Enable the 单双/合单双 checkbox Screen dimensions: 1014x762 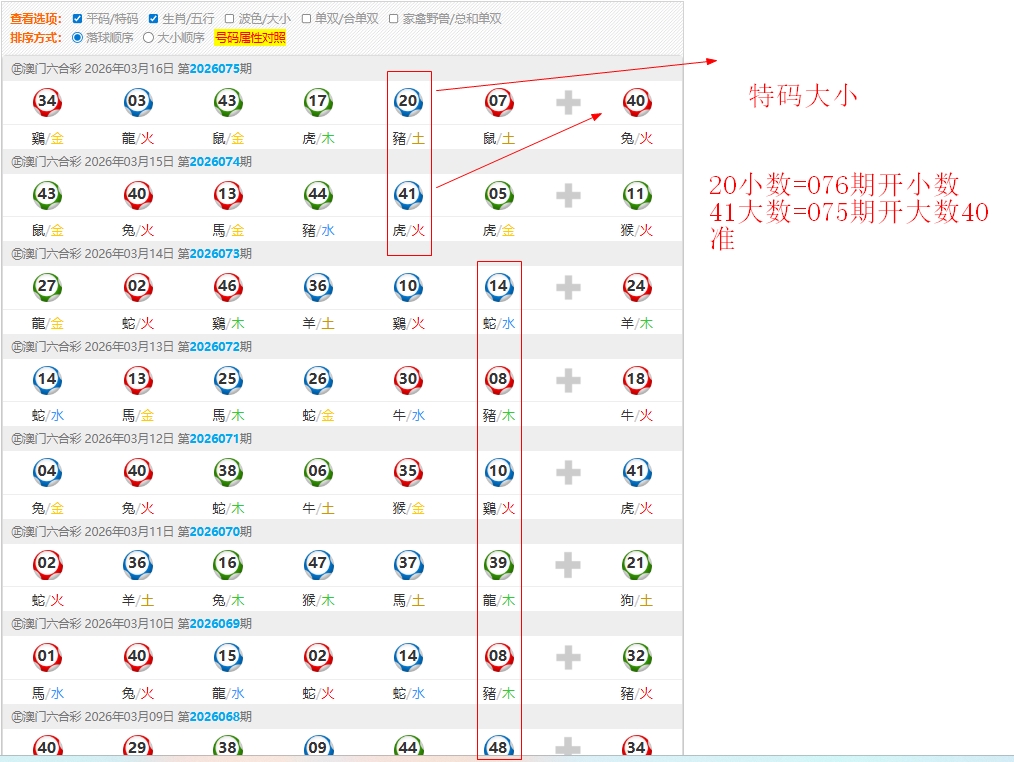pos(307,19)
